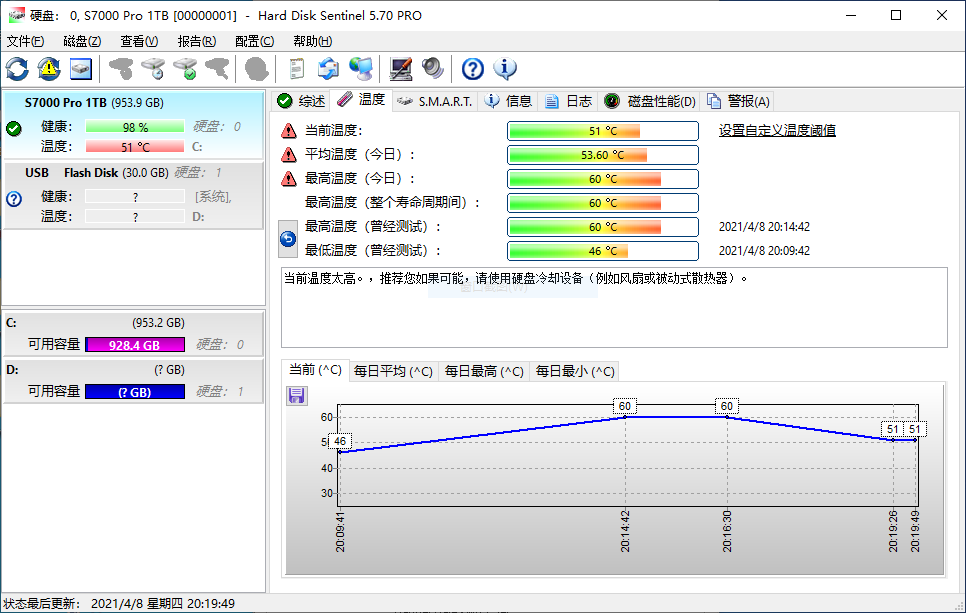The width and height of the screenshot is (966, 613).
Task: Click the warning triangle beside 平均温度
Action: pos(288,155)
